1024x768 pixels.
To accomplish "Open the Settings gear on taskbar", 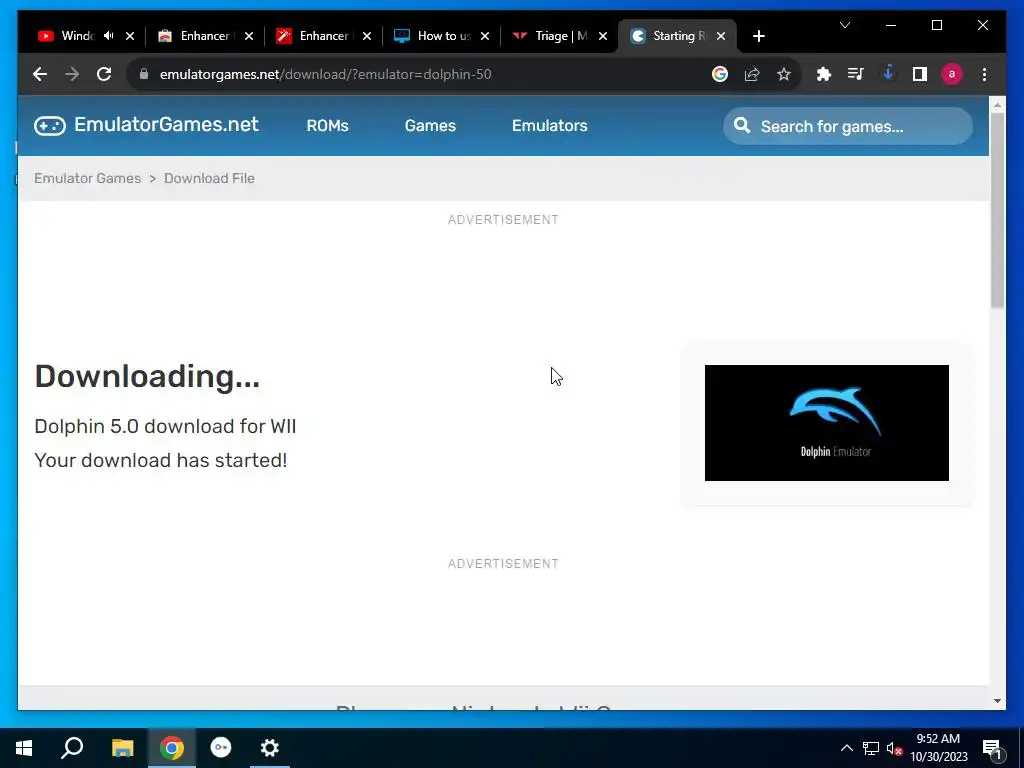I will tap(270, 748).
